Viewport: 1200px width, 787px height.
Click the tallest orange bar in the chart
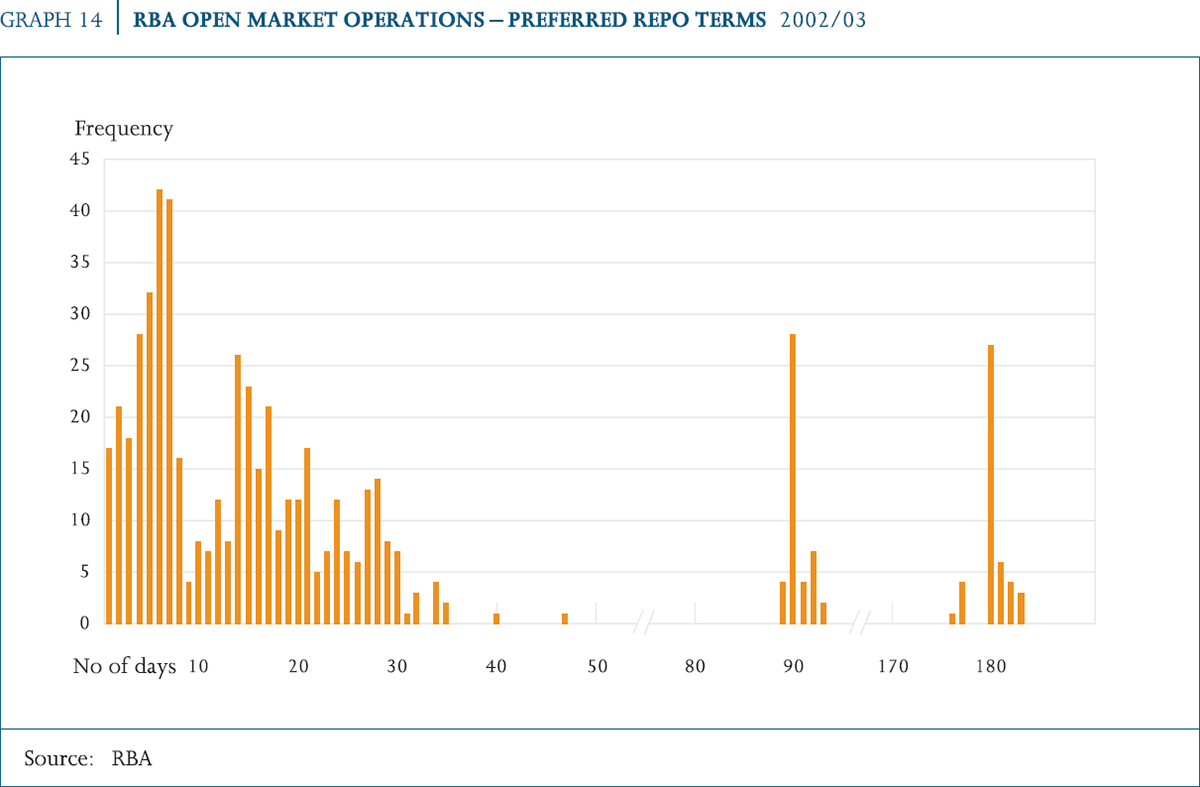[159, 406]
